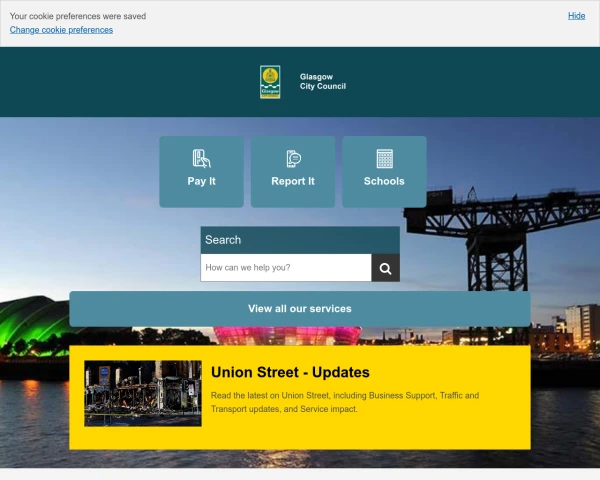Image resolution: width=600 pixels, height=480 pixels.
Task: Open View all our services
Action: (300, 309)
